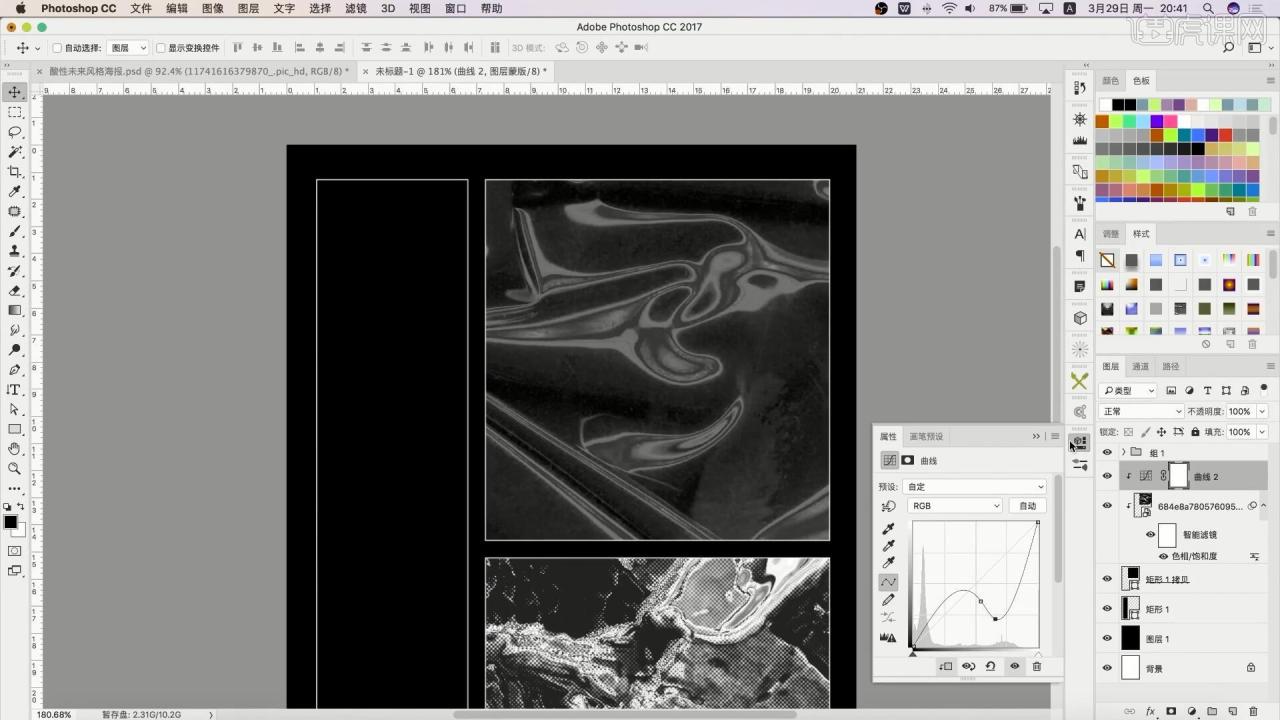Open the blend mode 正常 dropdown
This screenshot has height=720, width=1280.
pyautogui.click(x=1141, y=411)
